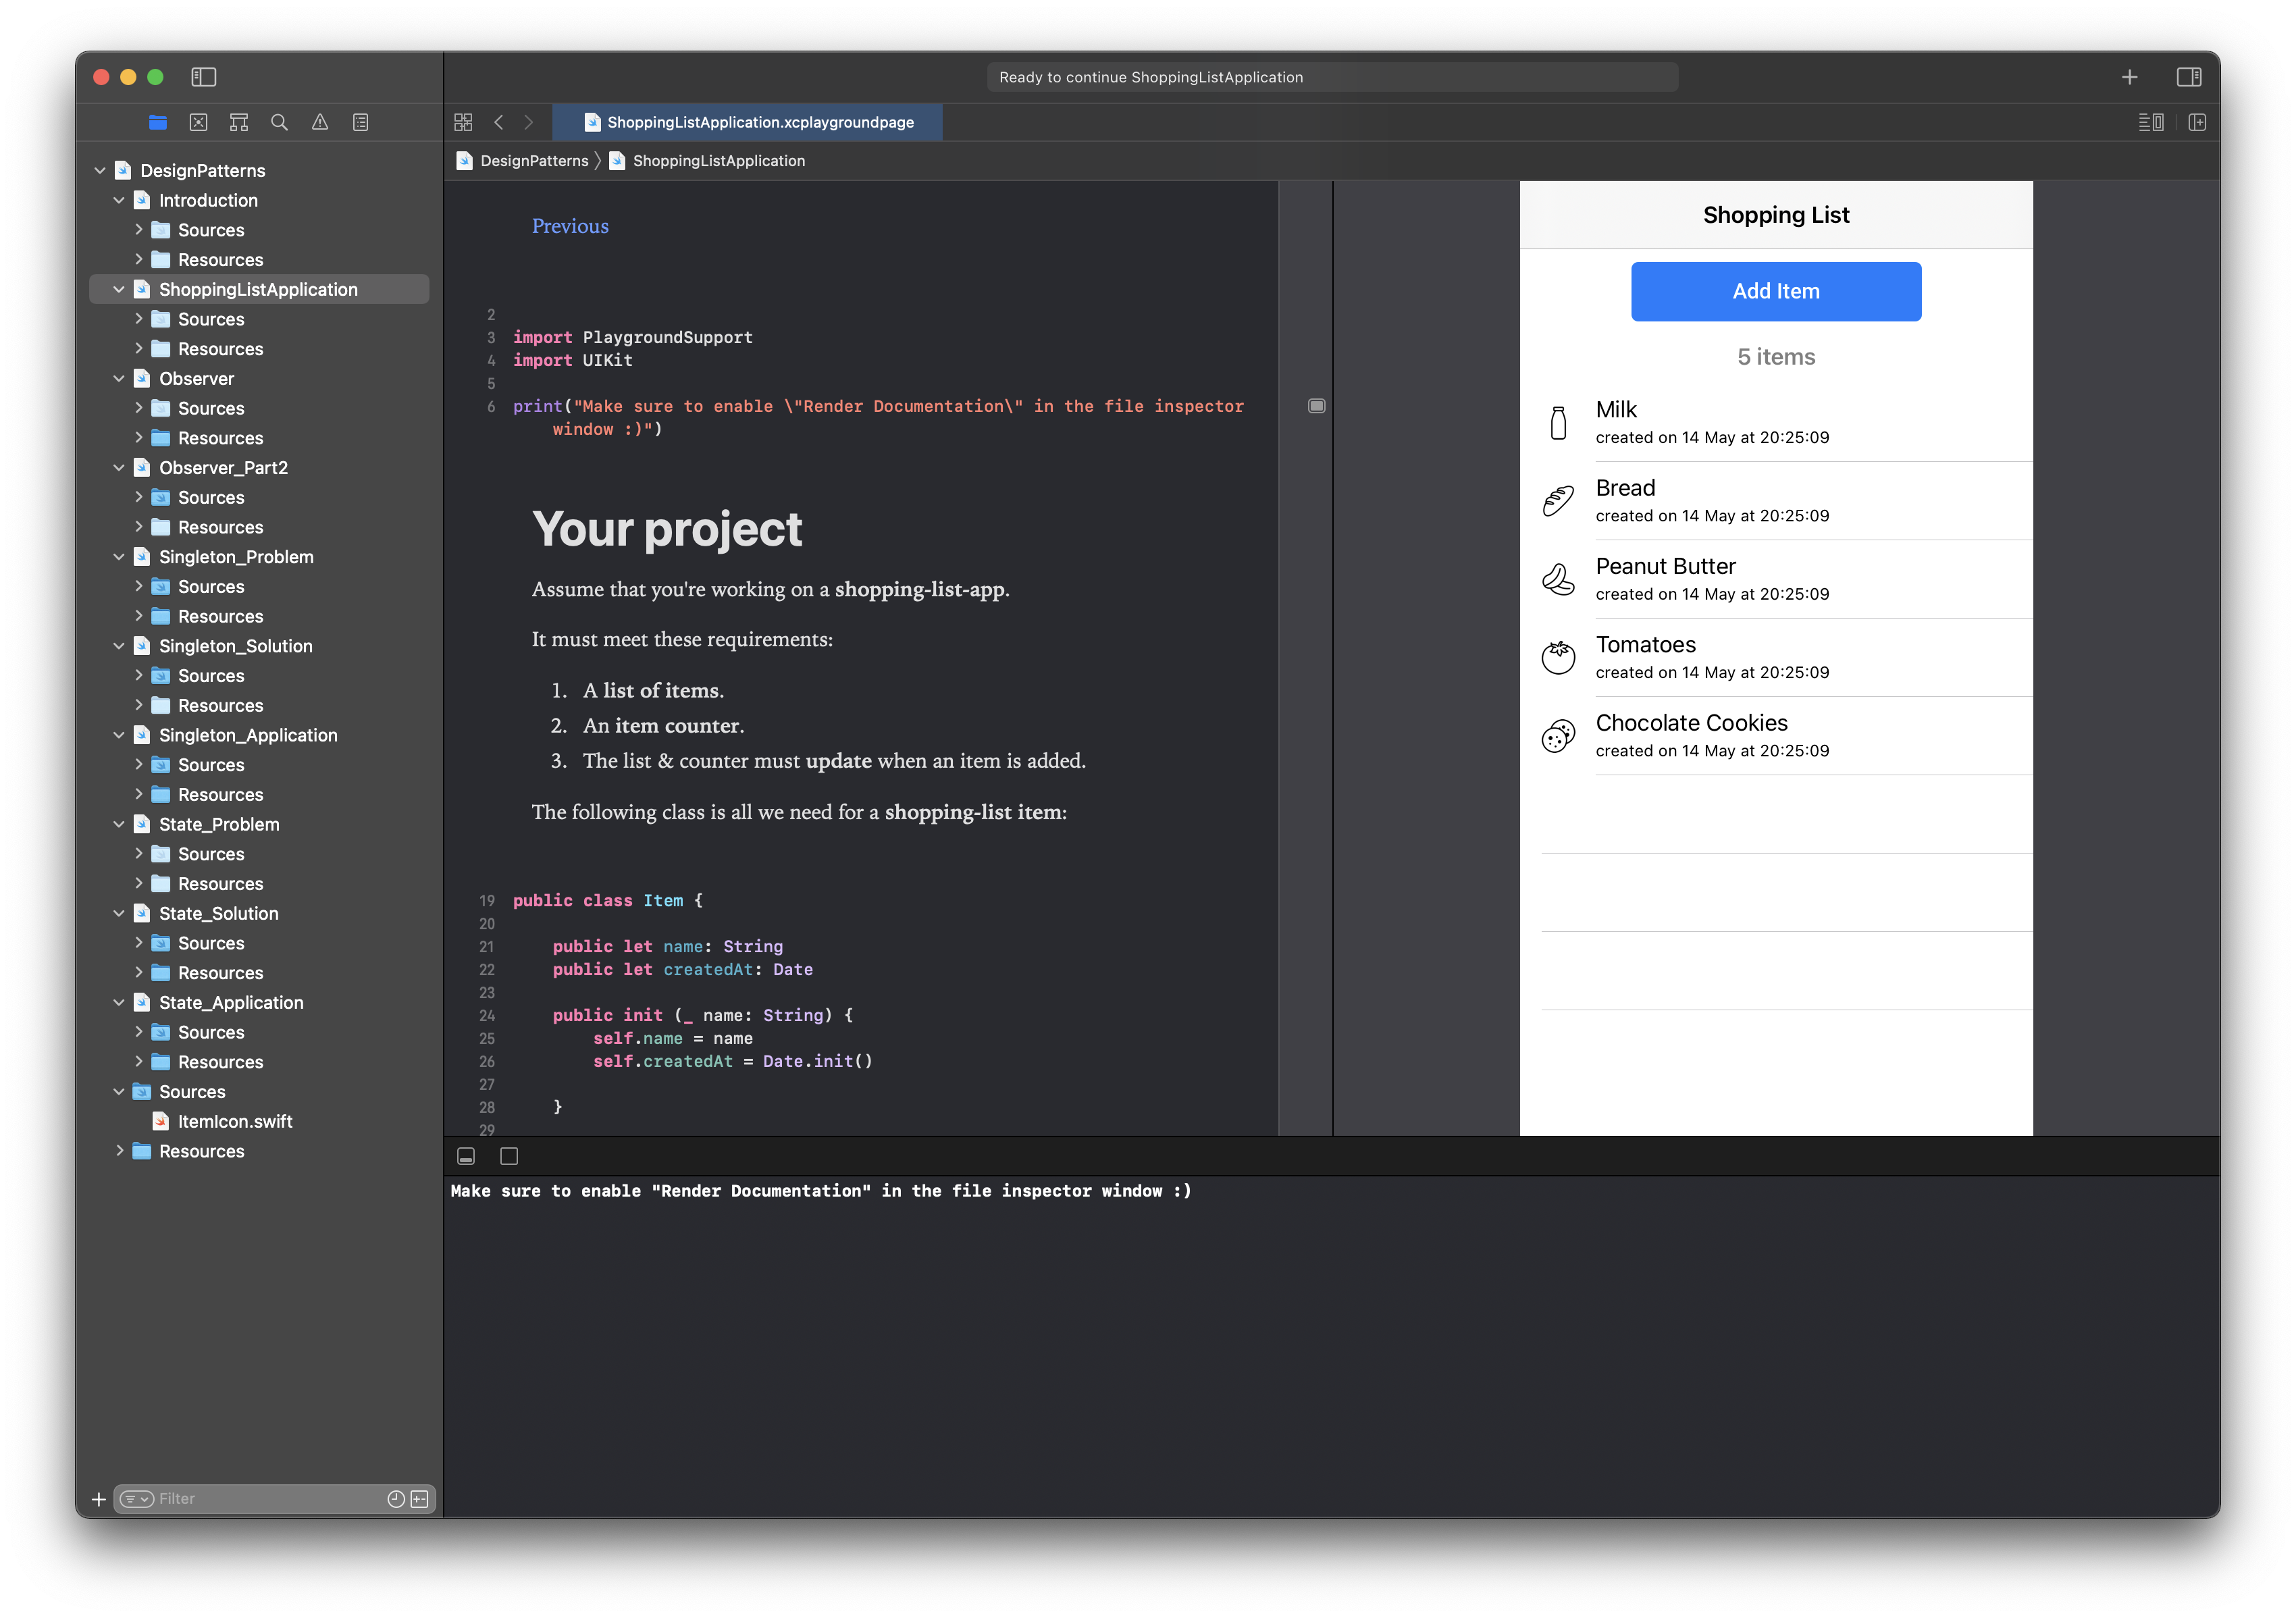Expand the Sources folder under Introduction
This screenshot has height=1618, width=2296.
pyautogui.click(x=138, y=230)
